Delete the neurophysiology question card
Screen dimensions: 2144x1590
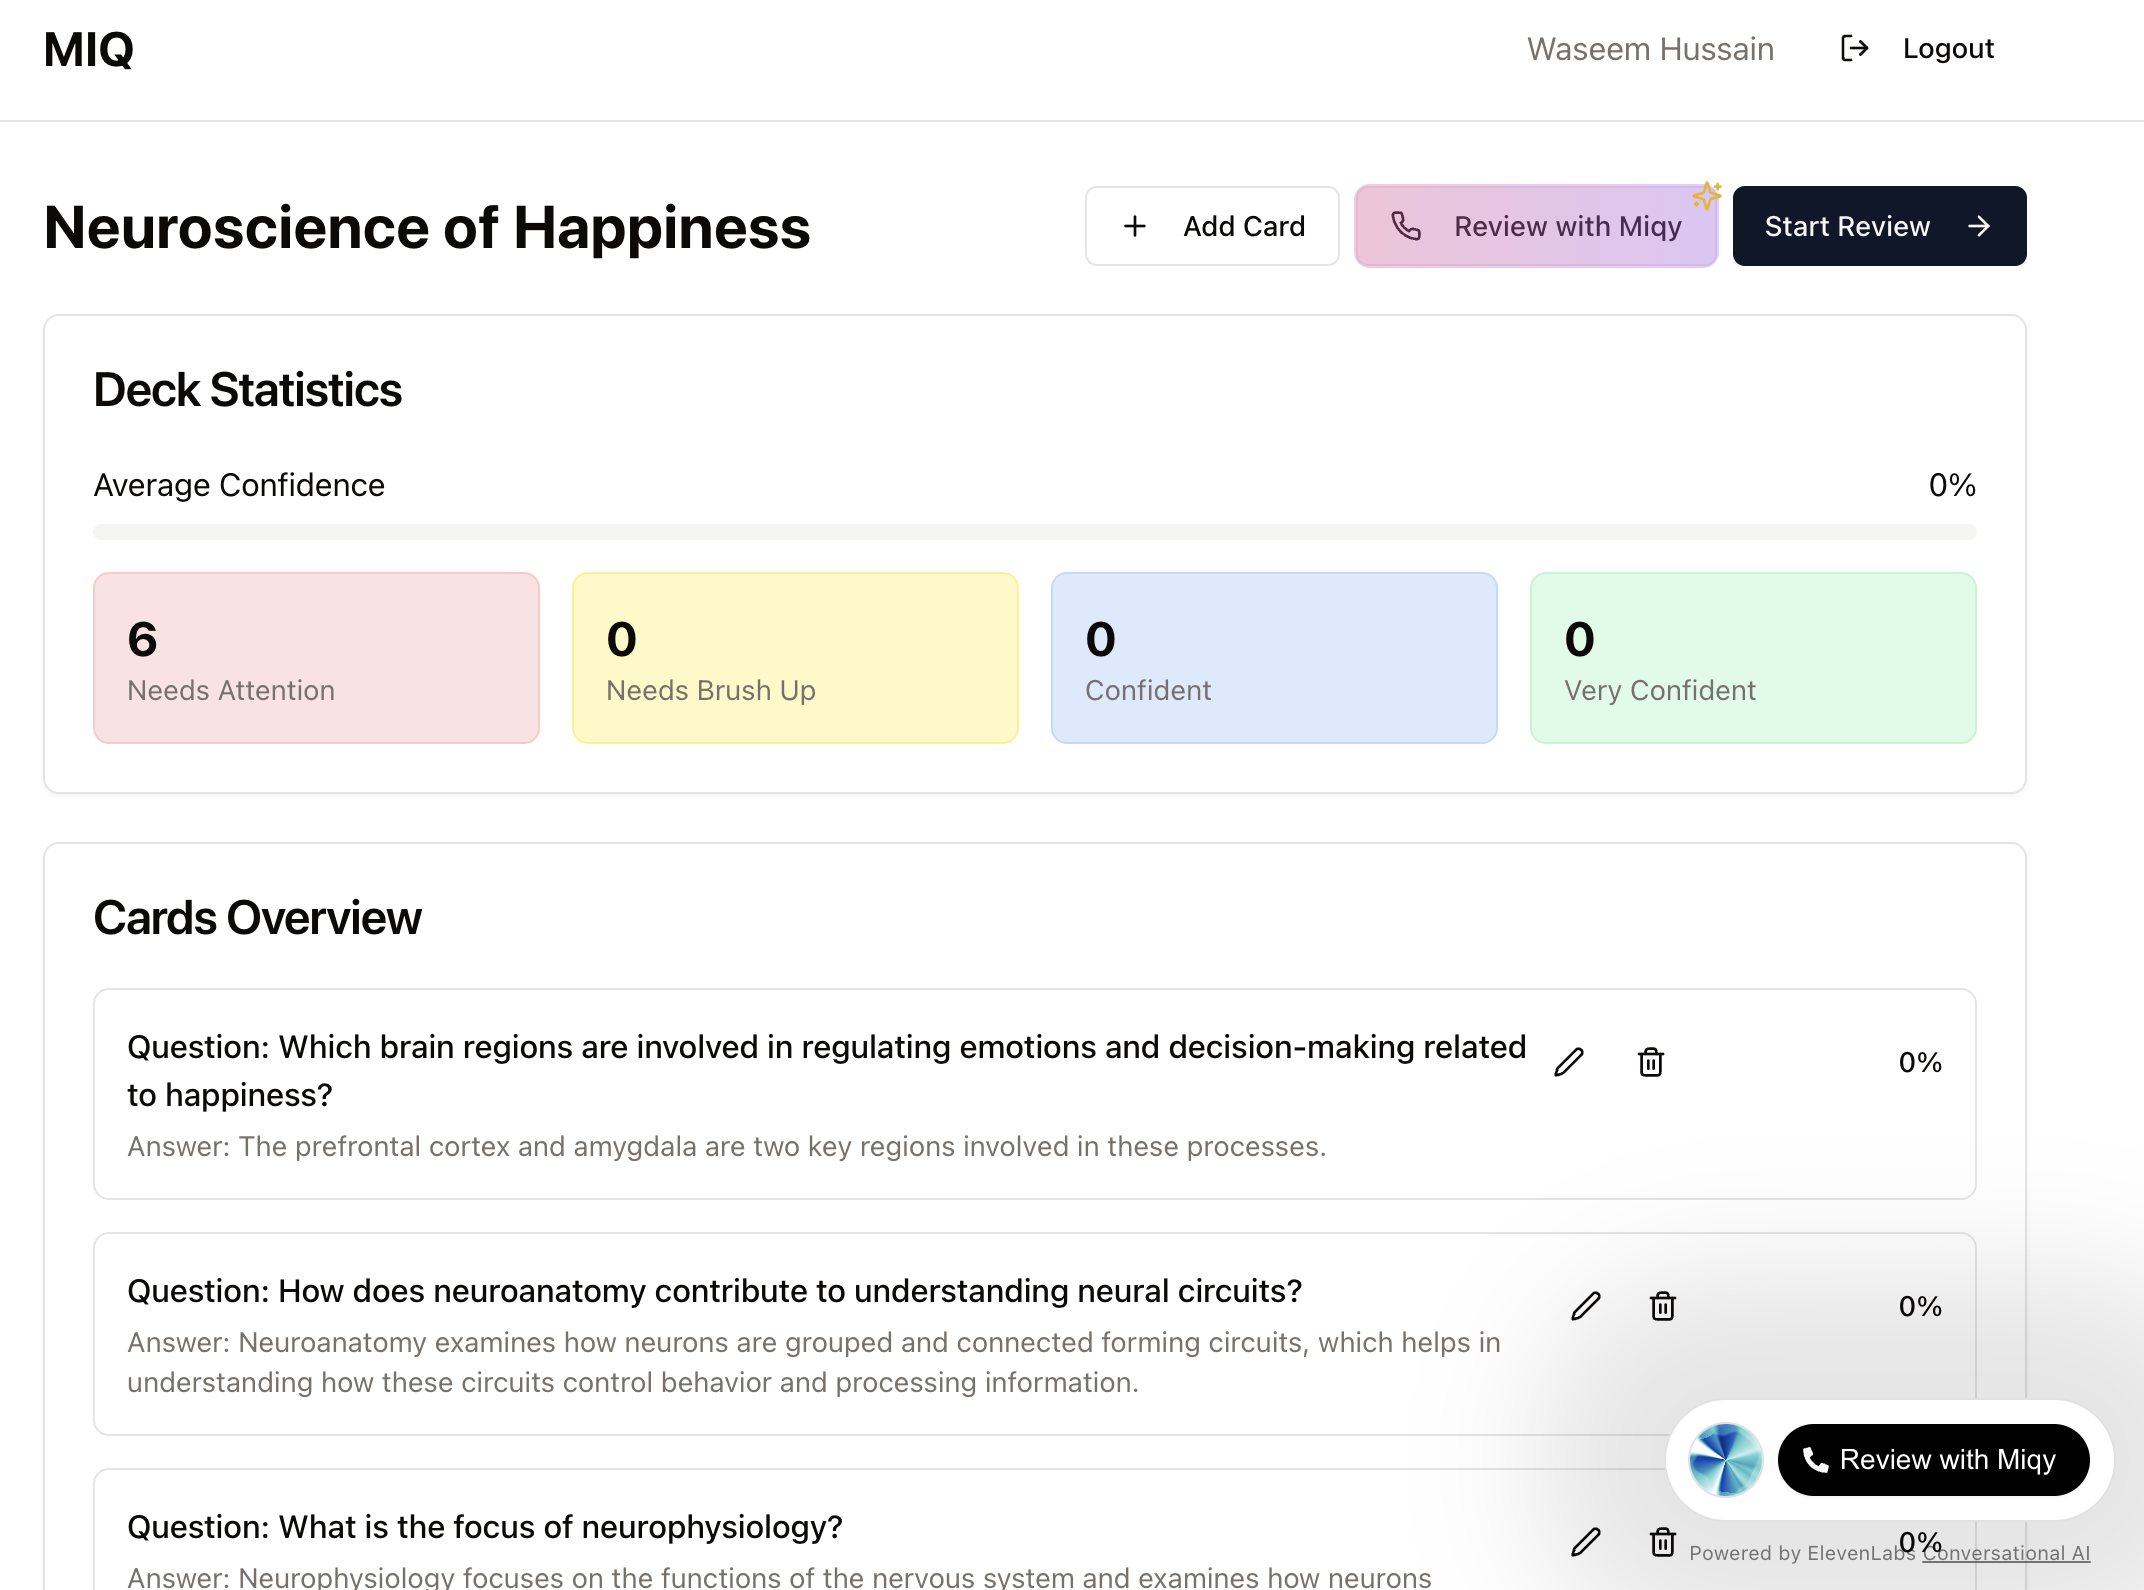[x=1663, y=1542]
